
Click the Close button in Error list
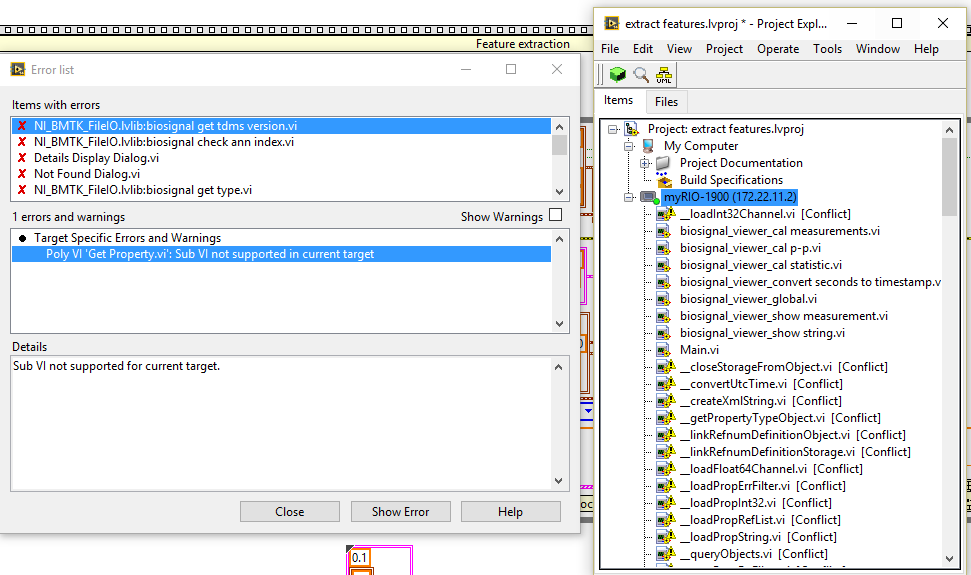(290, 512)
